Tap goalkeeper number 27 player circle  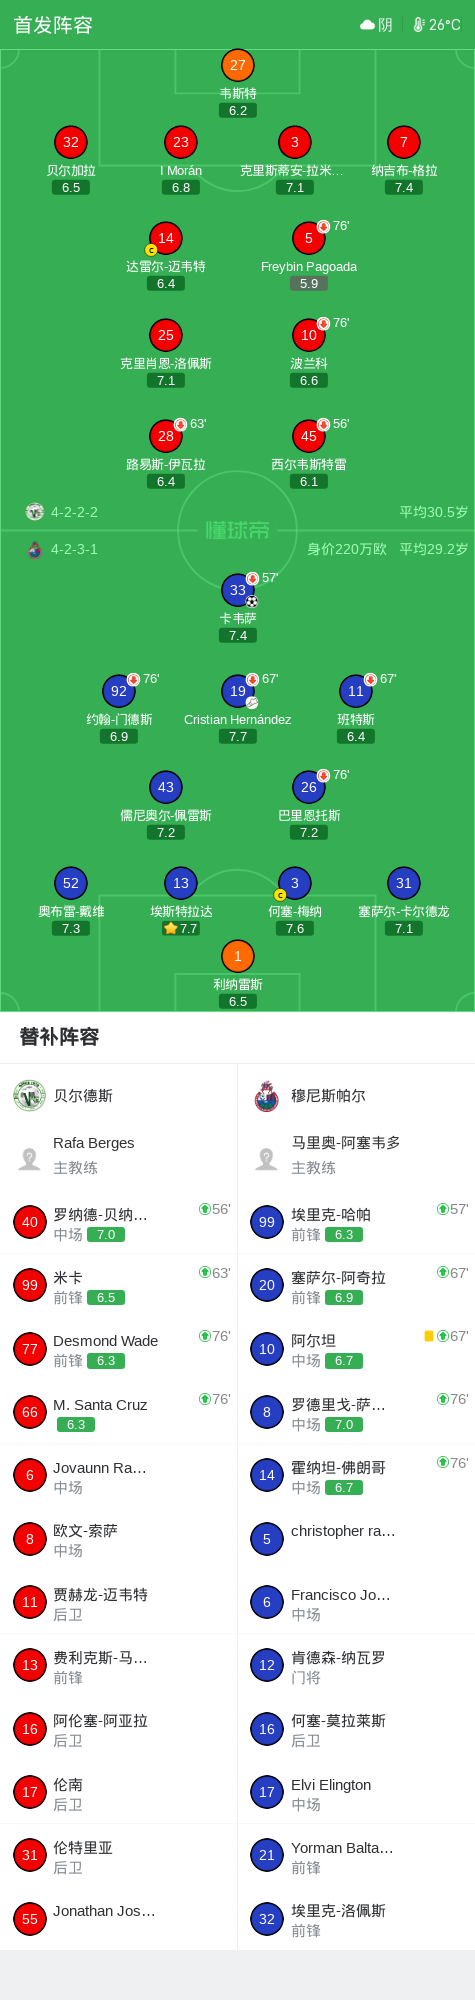(238, 65)
